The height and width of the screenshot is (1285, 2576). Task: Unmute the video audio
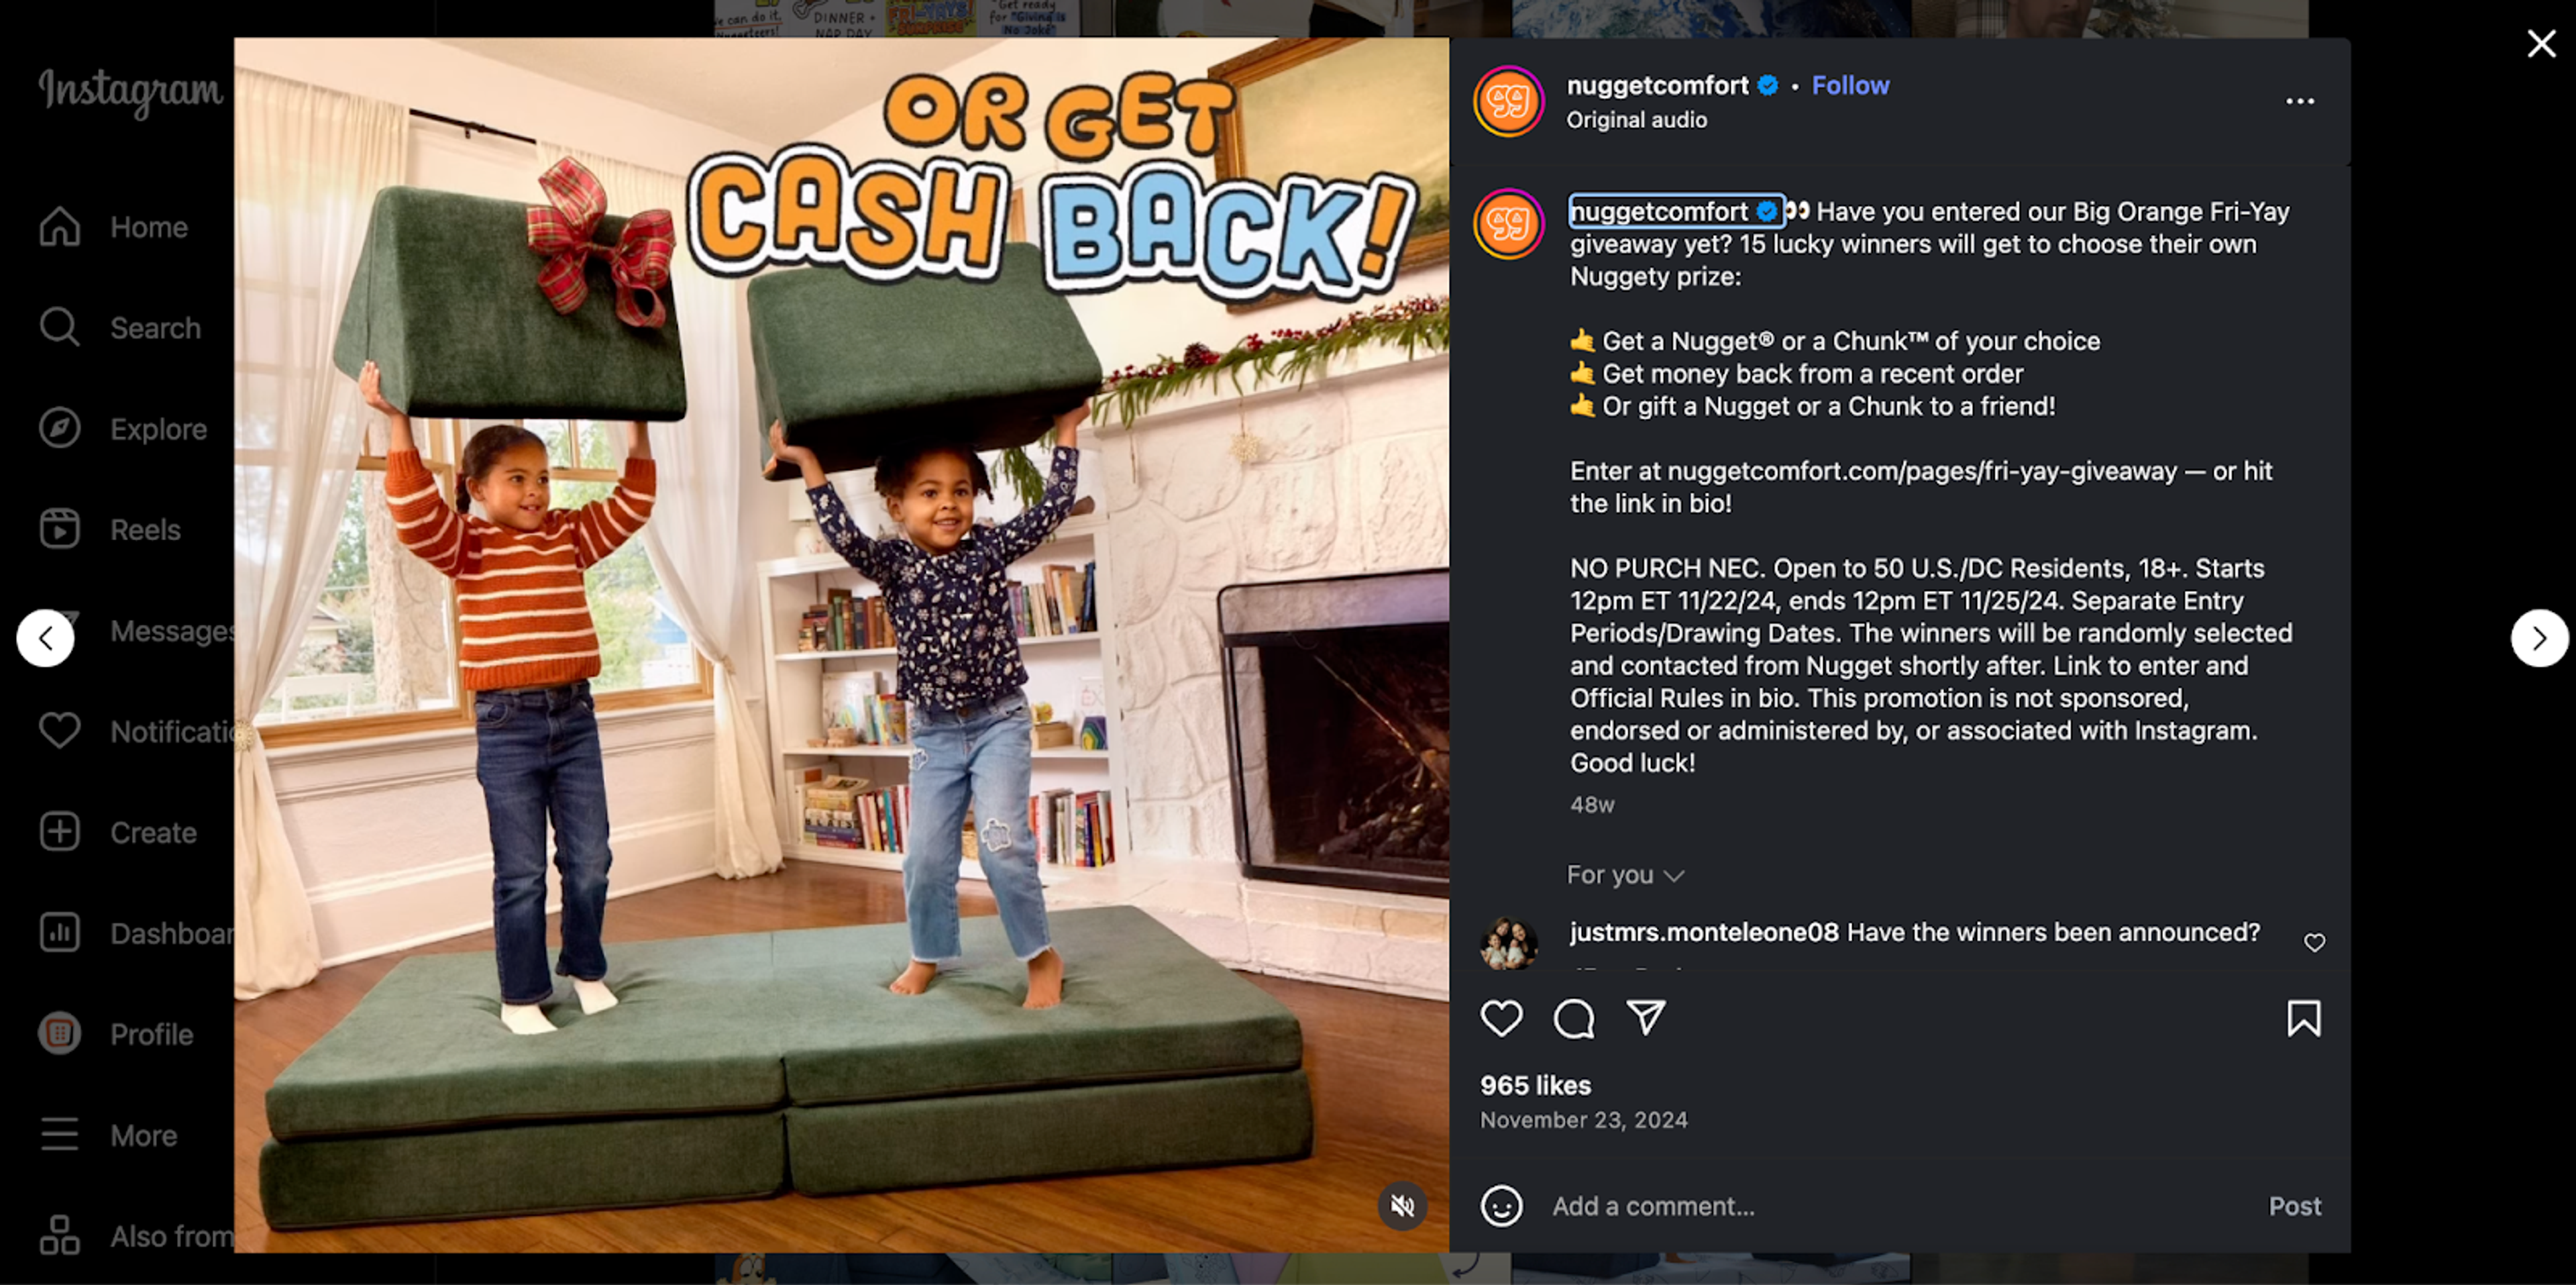point(1402,1205)
